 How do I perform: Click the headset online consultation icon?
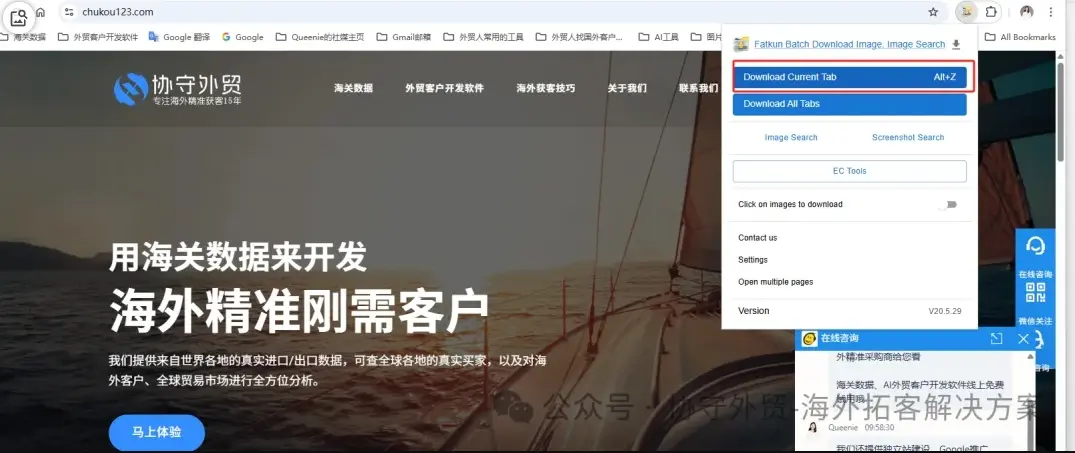coord(1036,246)
